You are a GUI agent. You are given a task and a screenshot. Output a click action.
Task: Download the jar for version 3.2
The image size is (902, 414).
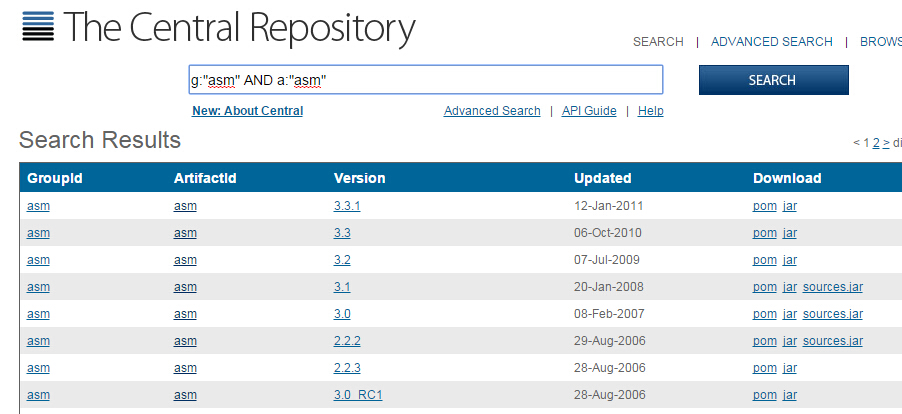pyautogui.click(x=789, y=260)
